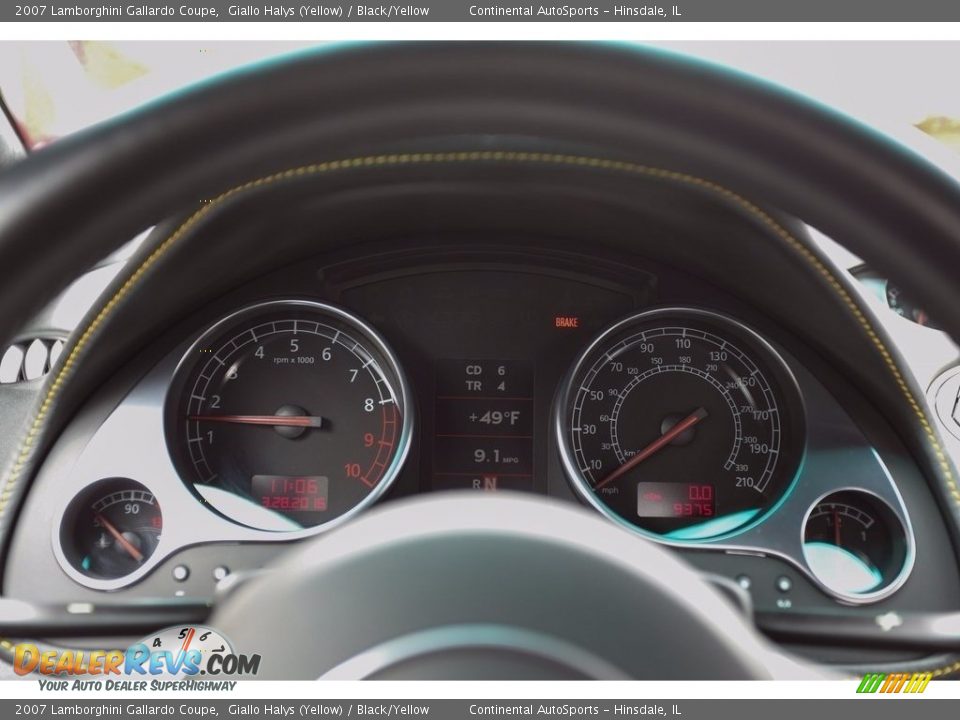Click "Giallo Halys (Yellow)" in the bottom caption
This screenshot has width=960, height=720.
285,710
